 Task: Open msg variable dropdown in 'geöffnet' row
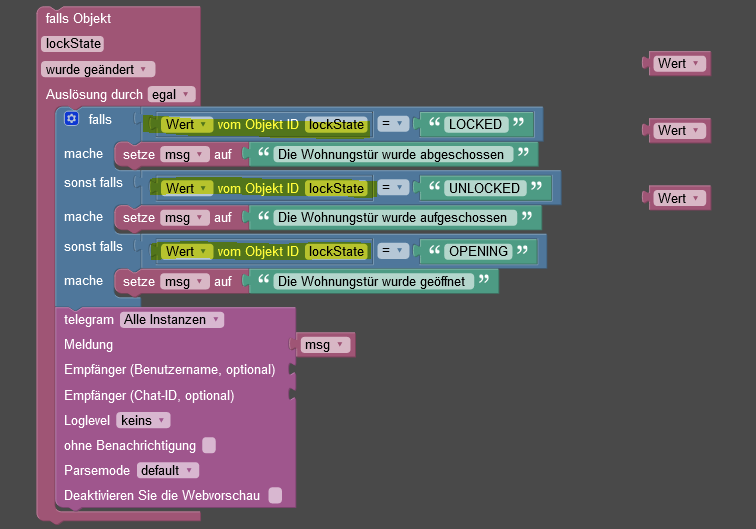(185, 282)
